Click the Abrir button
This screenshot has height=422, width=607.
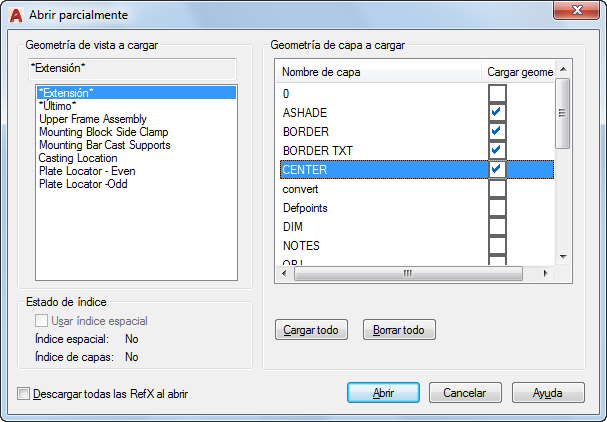(383, 393)
